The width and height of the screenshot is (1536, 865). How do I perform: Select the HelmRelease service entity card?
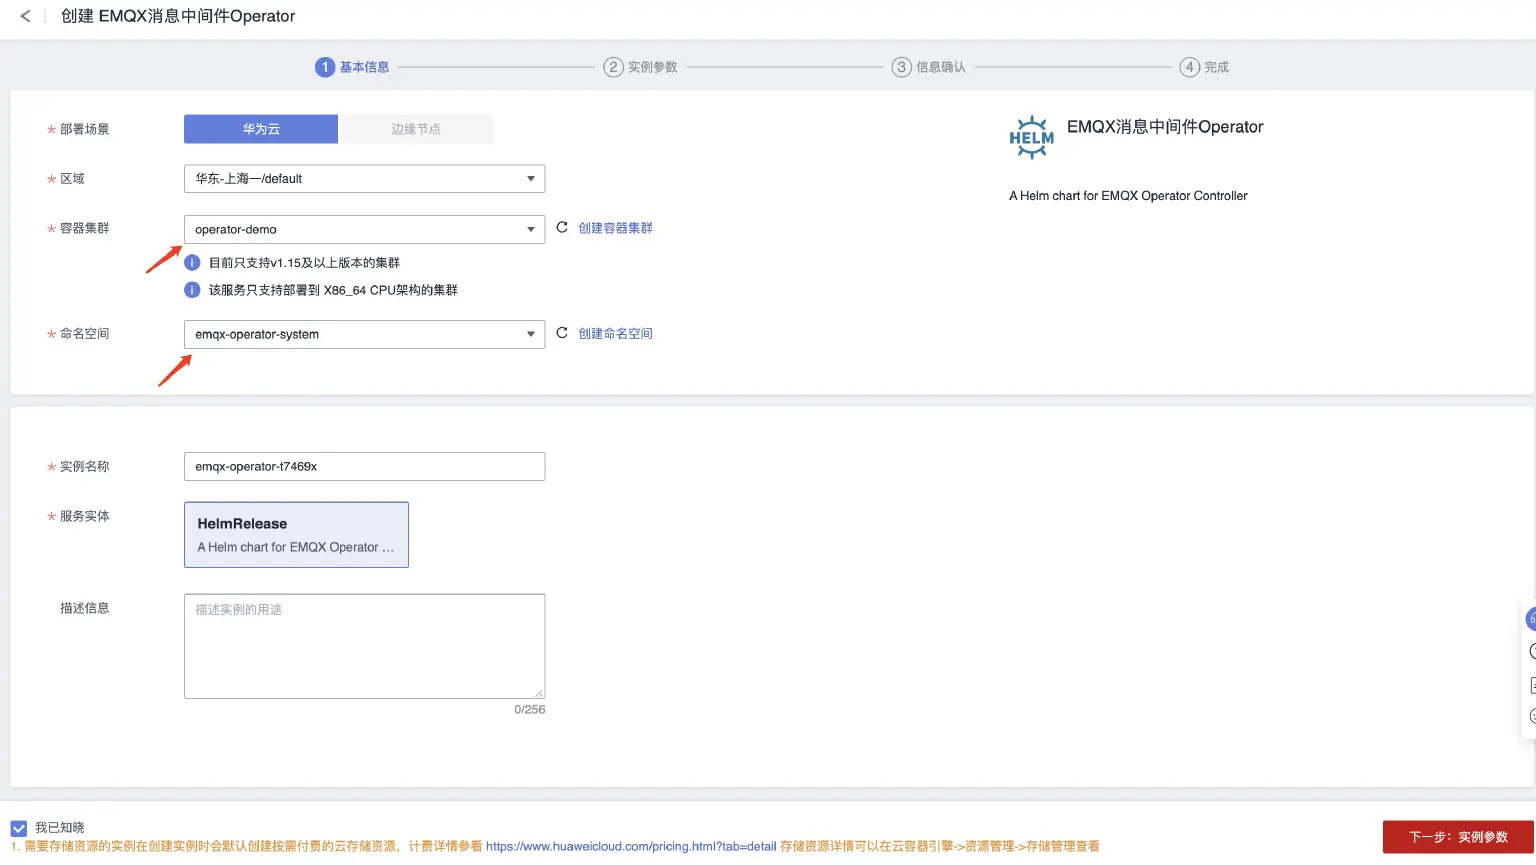point(296,535)
